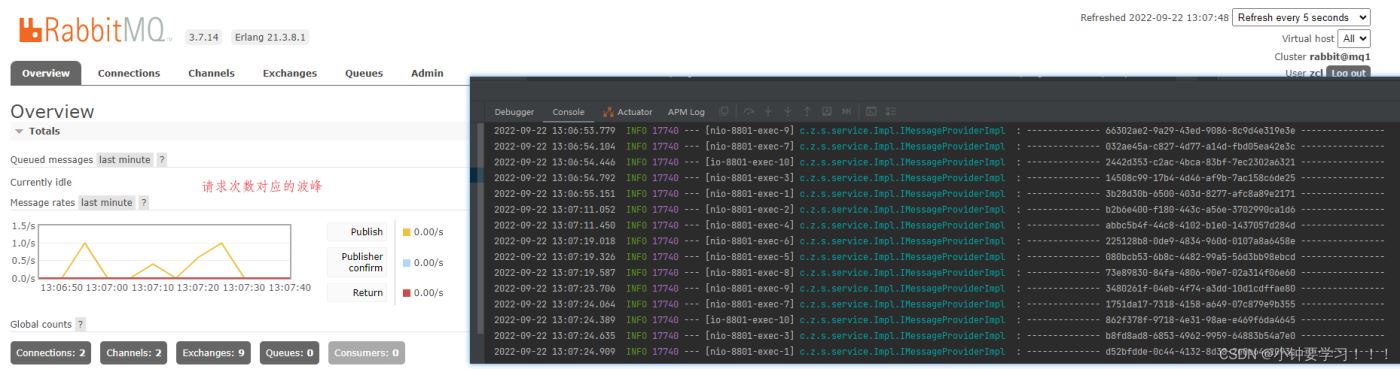
Task: Click the Overview page heading
Action: coord(52,111)
